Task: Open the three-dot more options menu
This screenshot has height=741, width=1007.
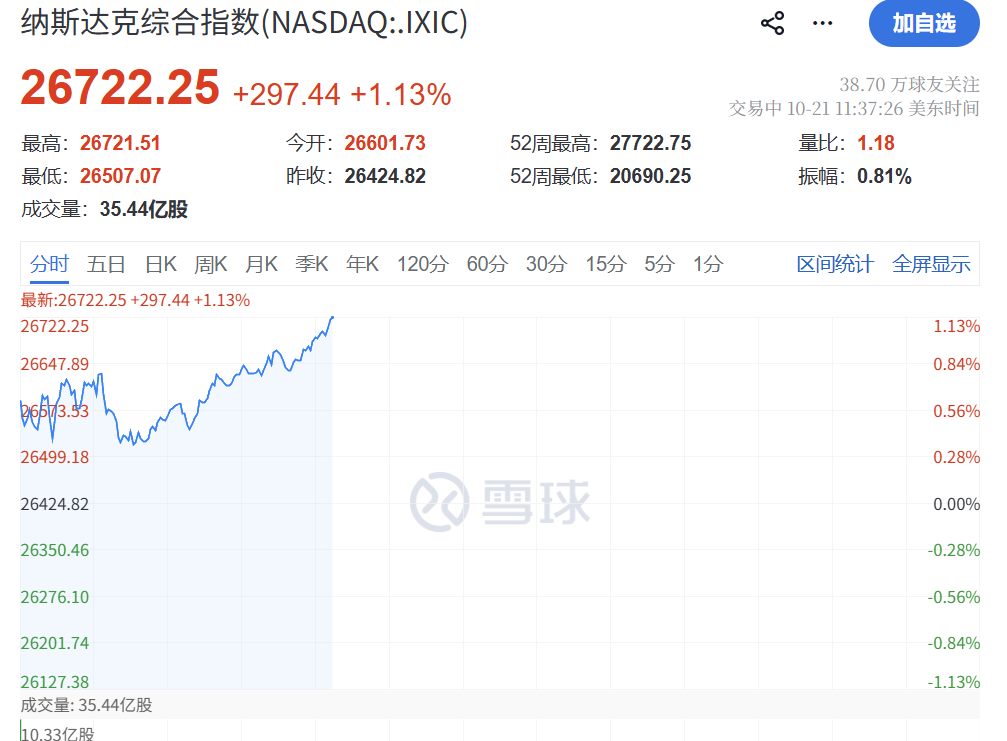Action: click(x=822, y=23)
